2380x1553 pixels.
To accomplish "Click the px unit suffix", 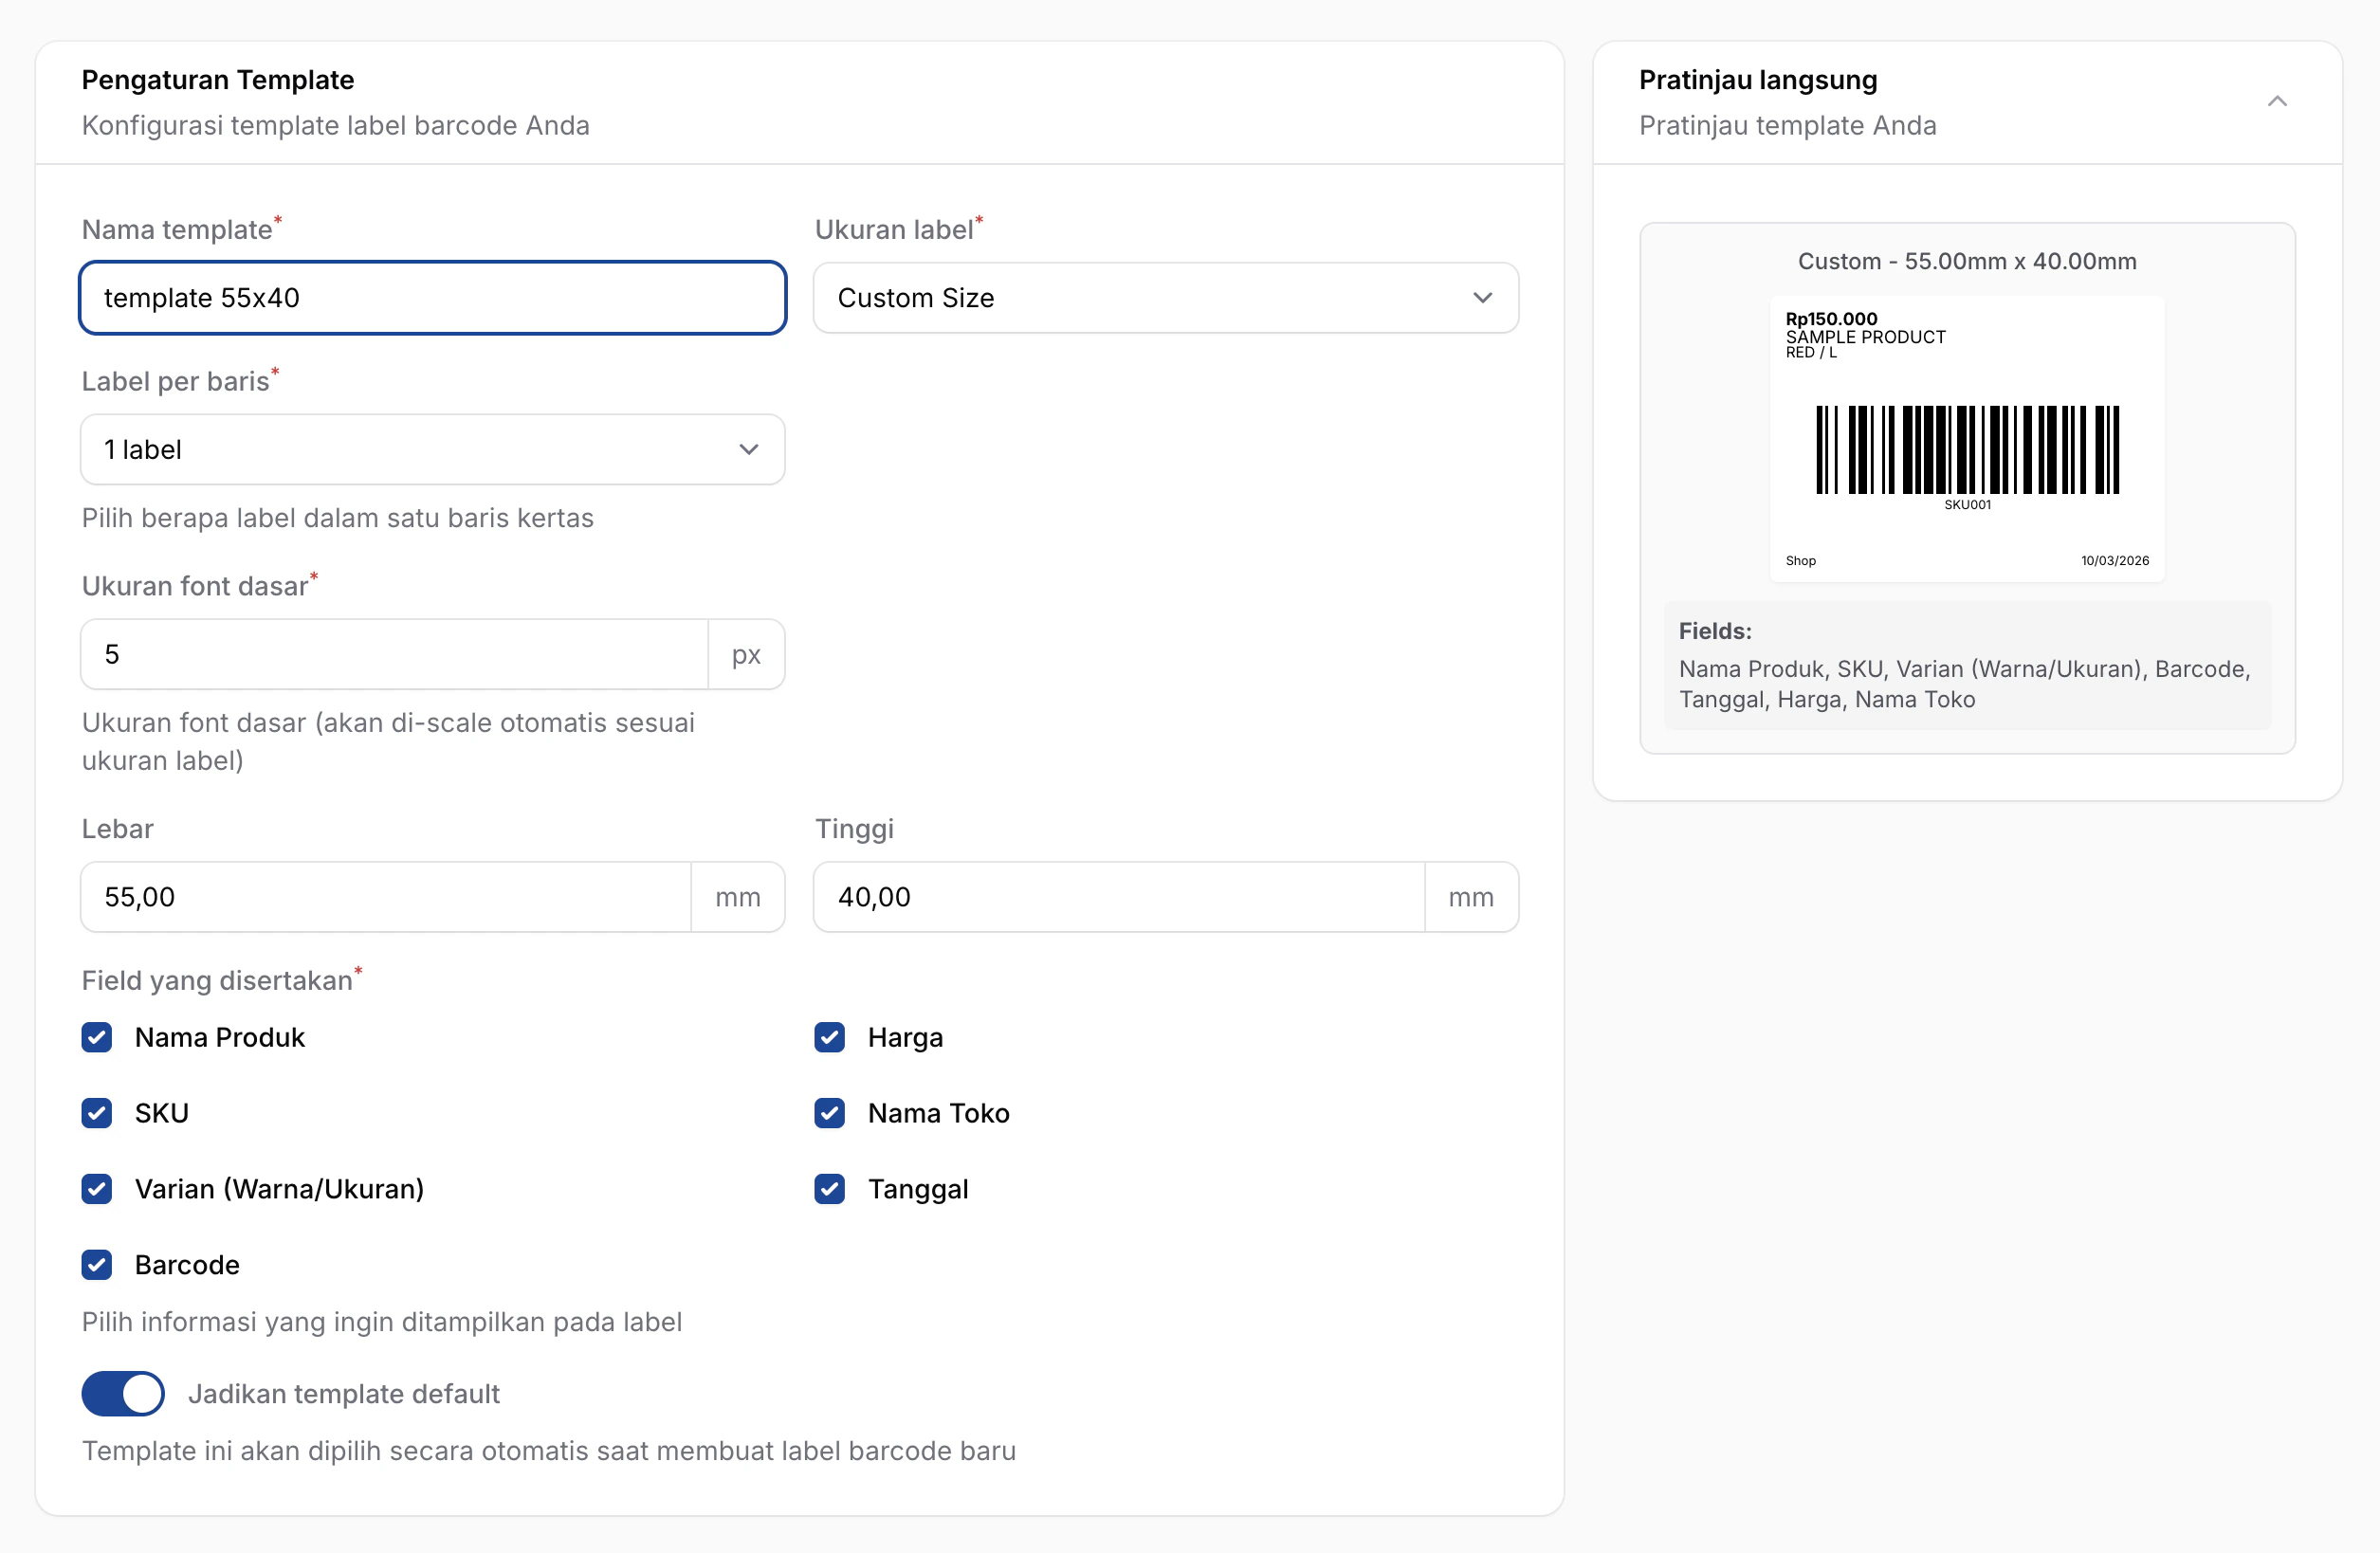I will (x=746, y=654).
